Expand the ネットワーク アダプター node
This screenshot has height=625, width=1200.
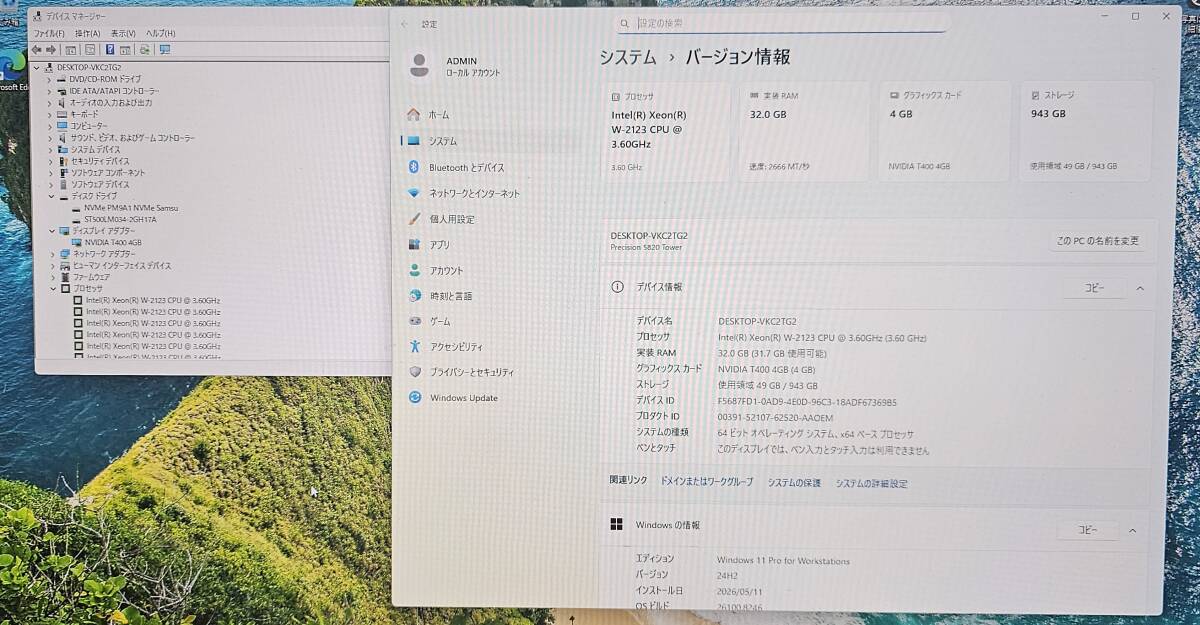53,254
